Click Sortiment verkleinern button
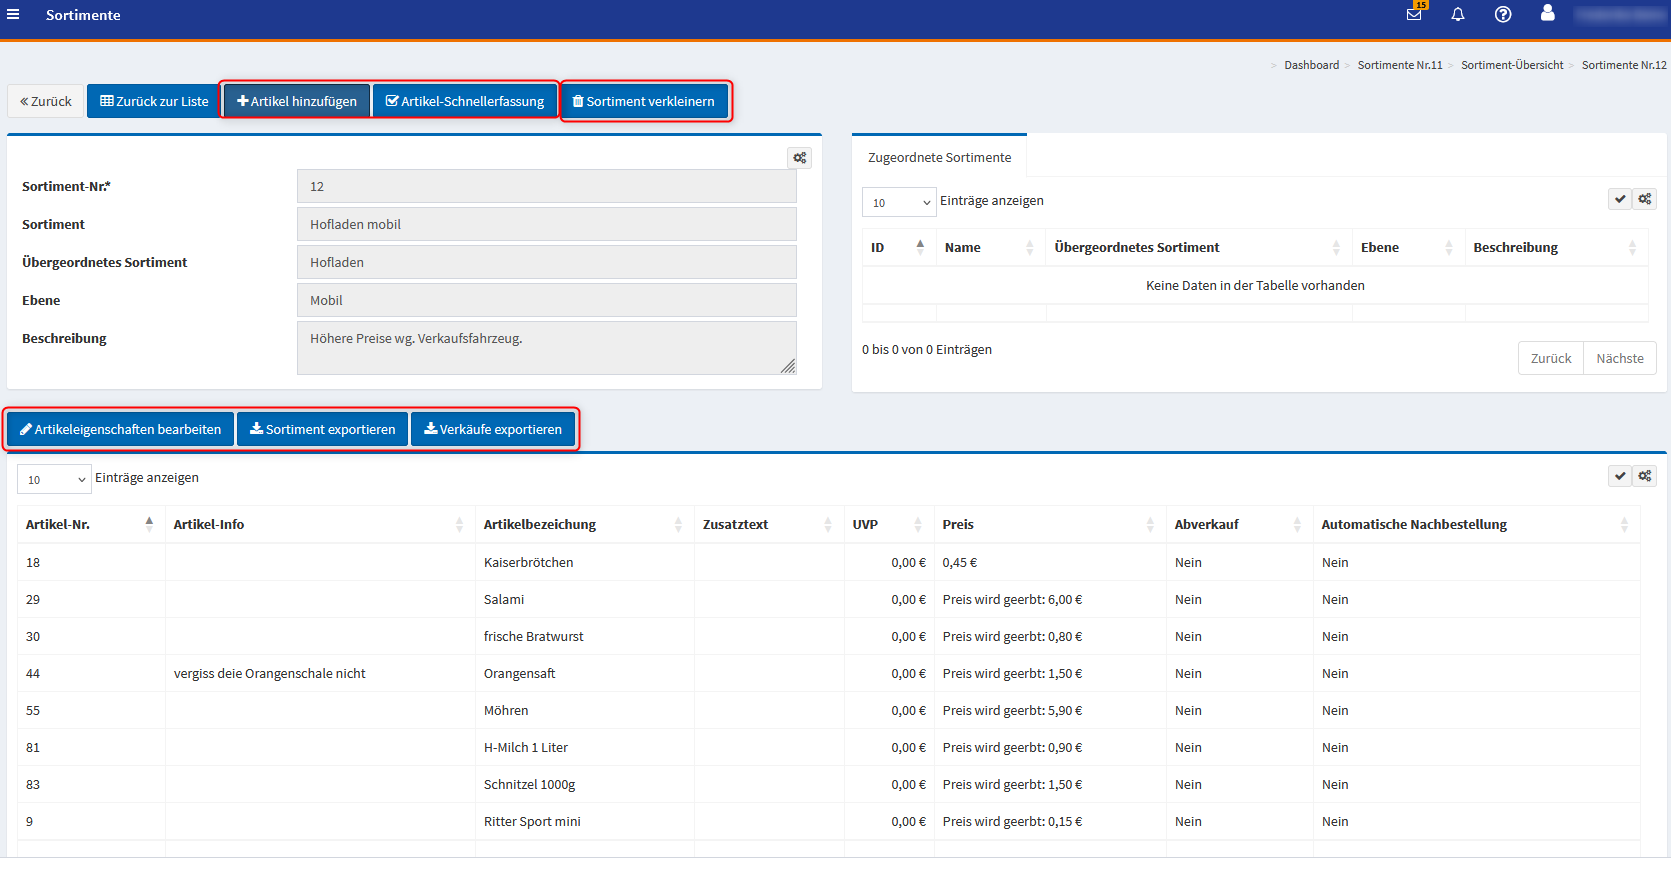 (x=644, y=101)
